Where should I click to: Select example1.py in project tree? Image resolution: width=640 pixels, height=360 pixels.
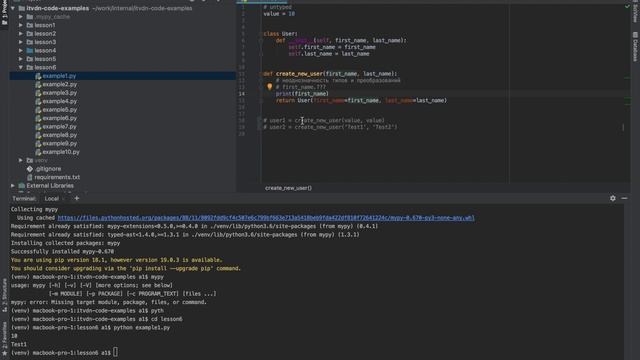59,76
